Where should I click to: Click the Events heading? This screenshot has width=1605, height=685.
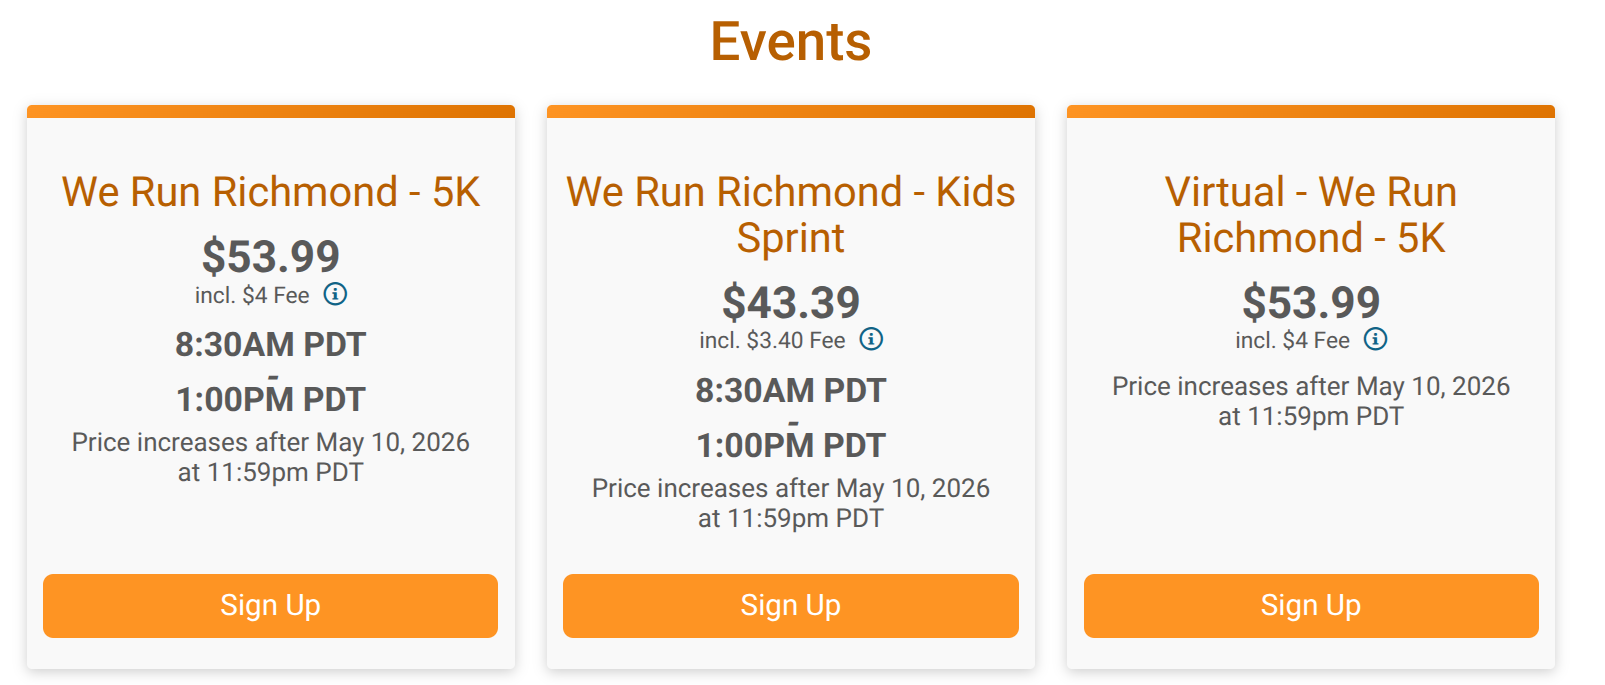coord(790,42)
